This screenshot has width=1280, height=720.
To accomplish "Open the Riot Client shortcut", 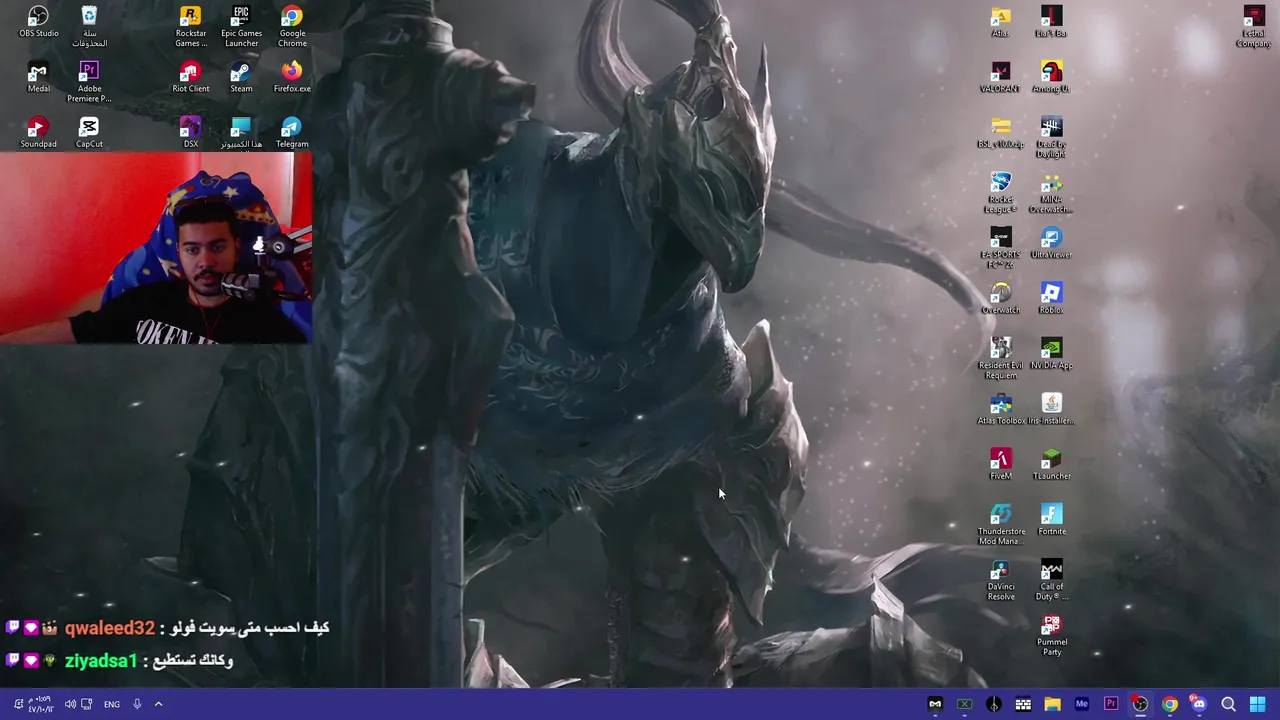I will (191, 77).
